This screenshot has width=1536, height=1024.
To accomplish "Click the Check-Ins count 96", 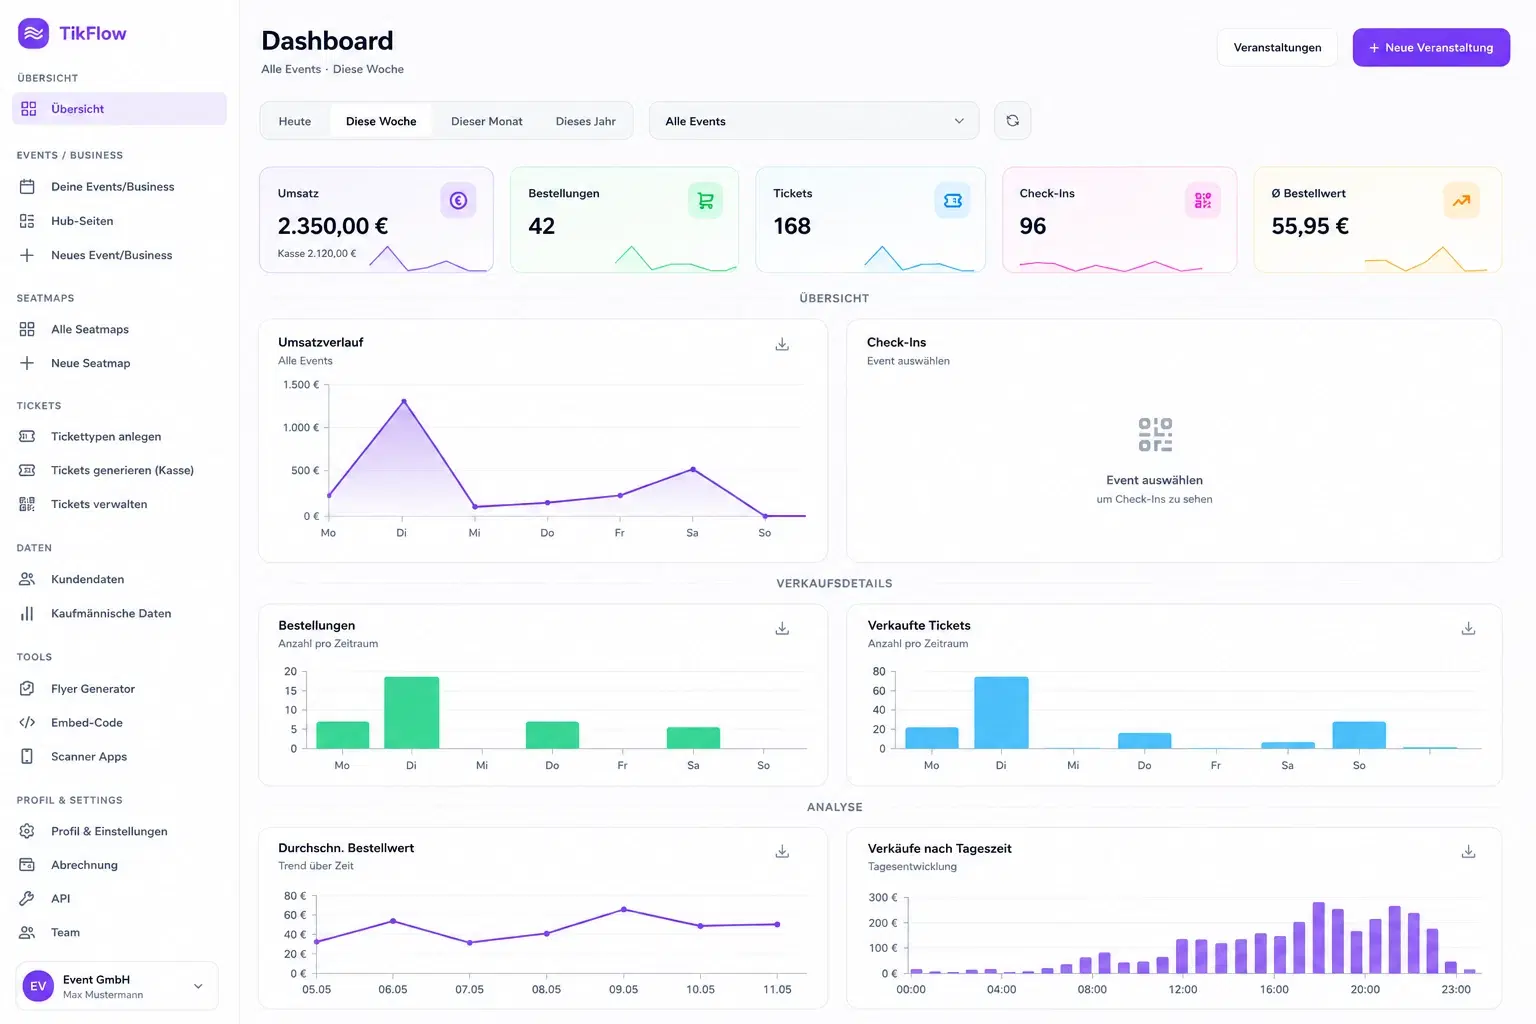I will (1033, 226).
